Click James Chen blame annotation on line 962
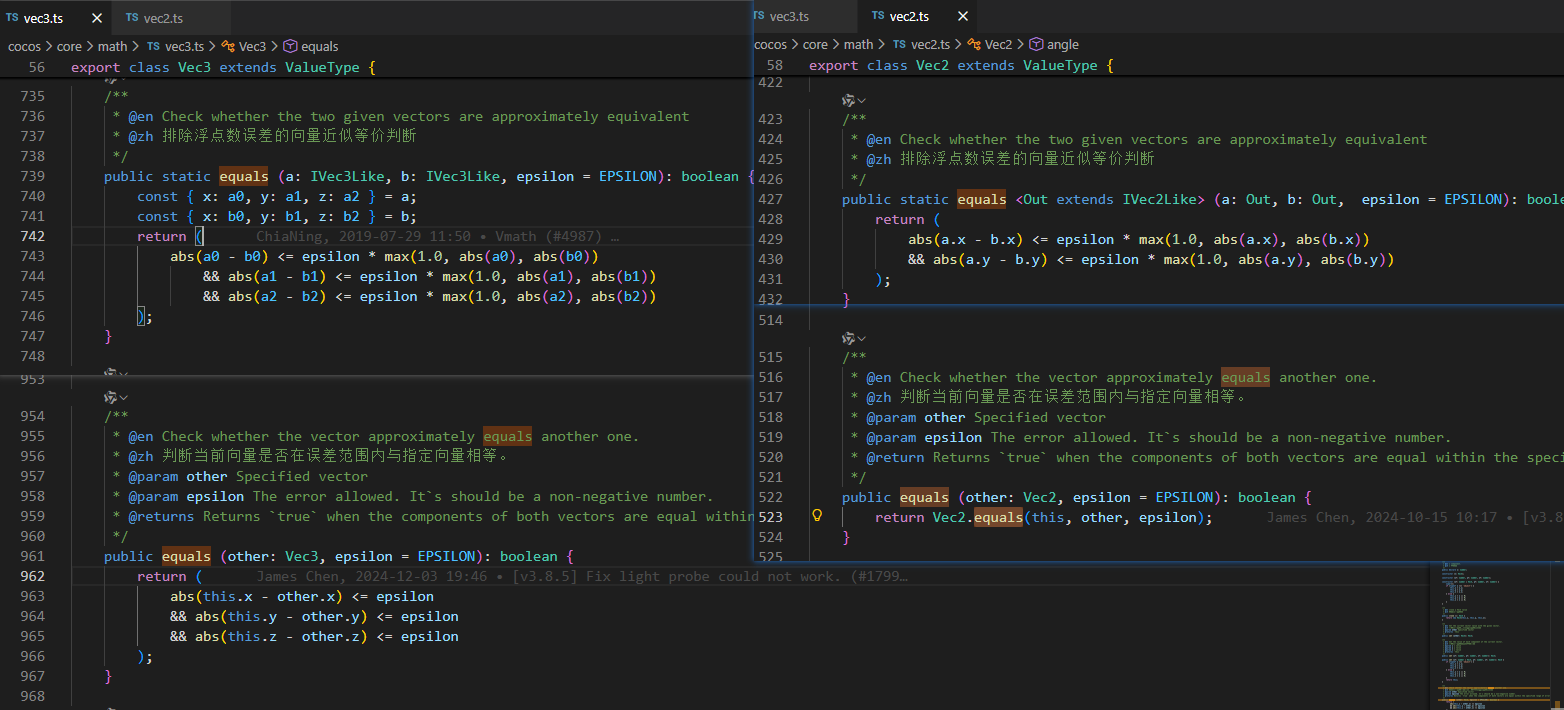Viewport: 1564px width, 710px height. click(580, 576)
